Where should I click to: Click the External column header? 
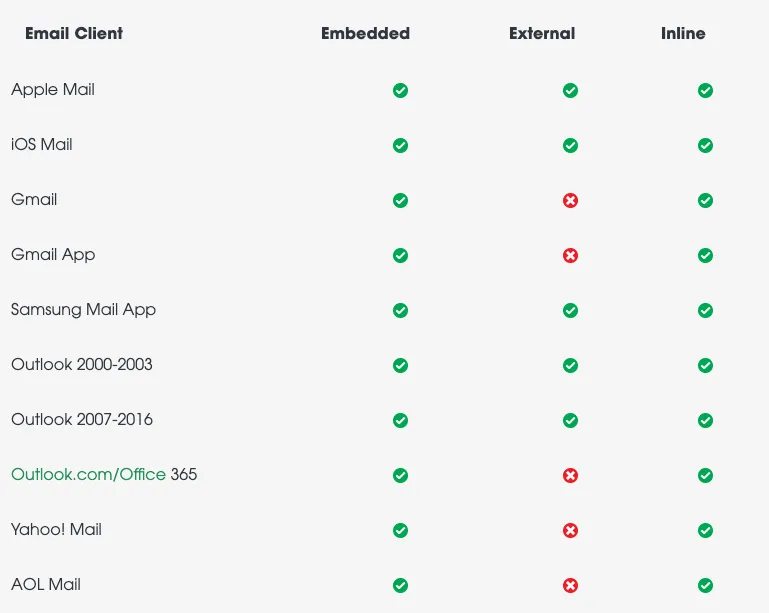click(542, 33)
